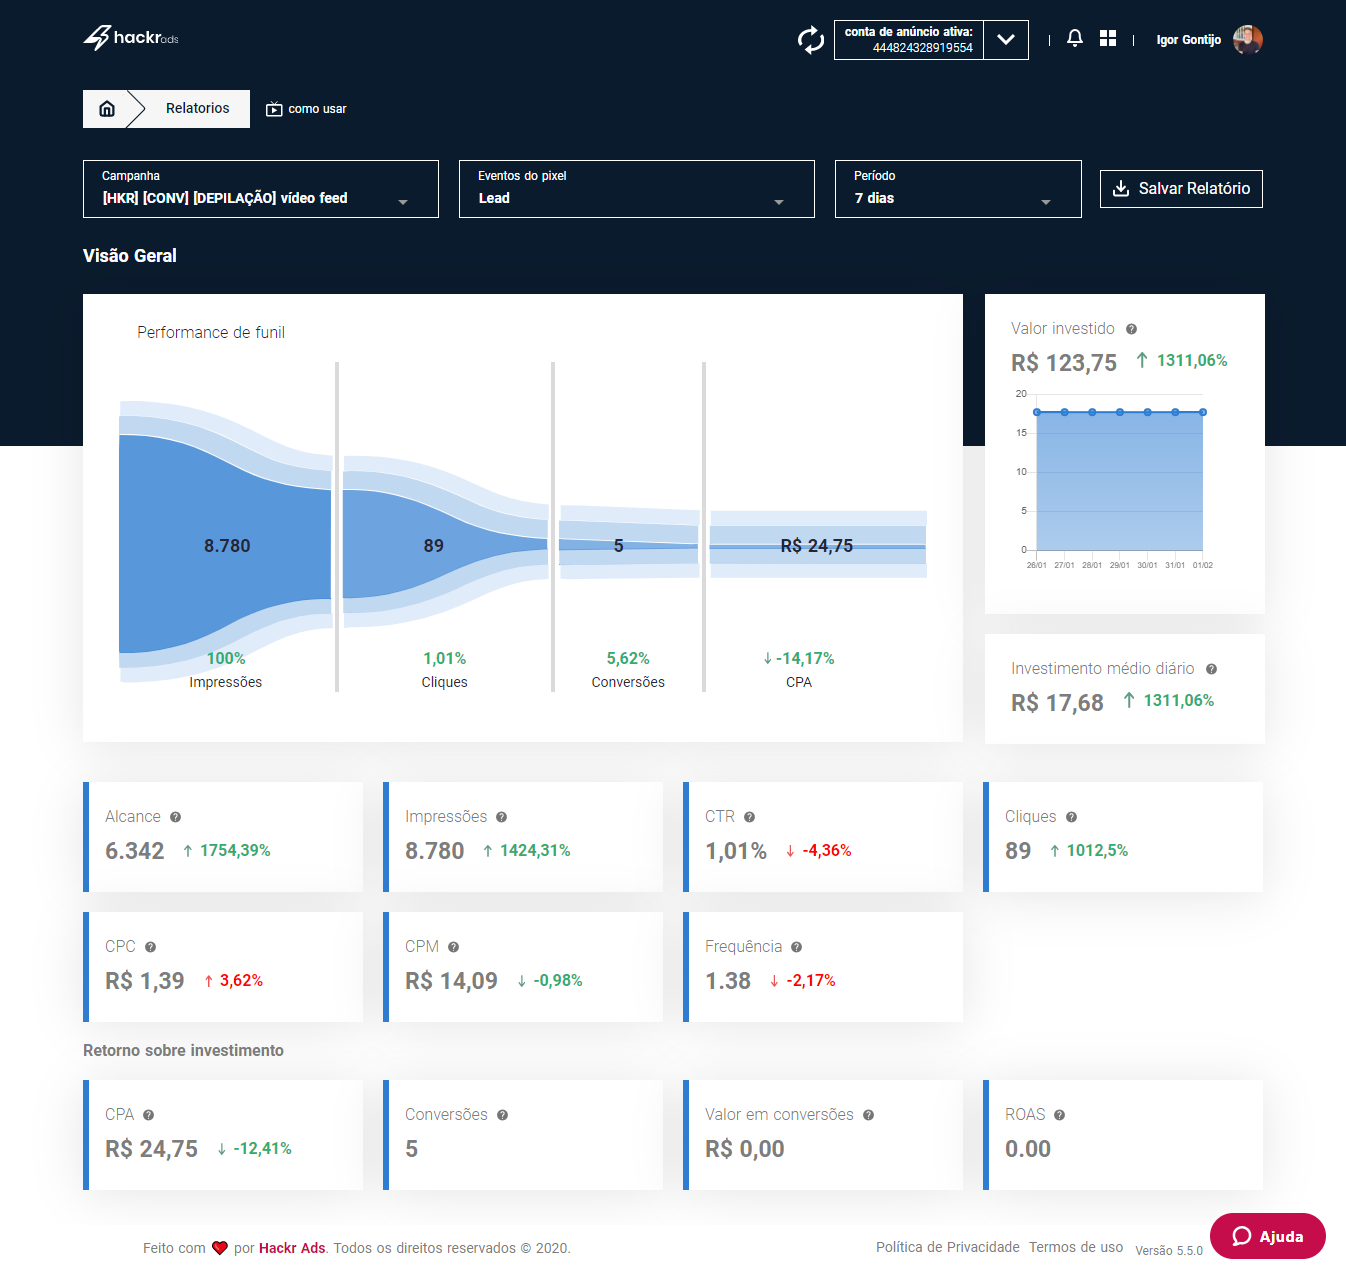Click the Hackr Ads logo
The image size is (1346, 1273).
click(x=131, y=38)
